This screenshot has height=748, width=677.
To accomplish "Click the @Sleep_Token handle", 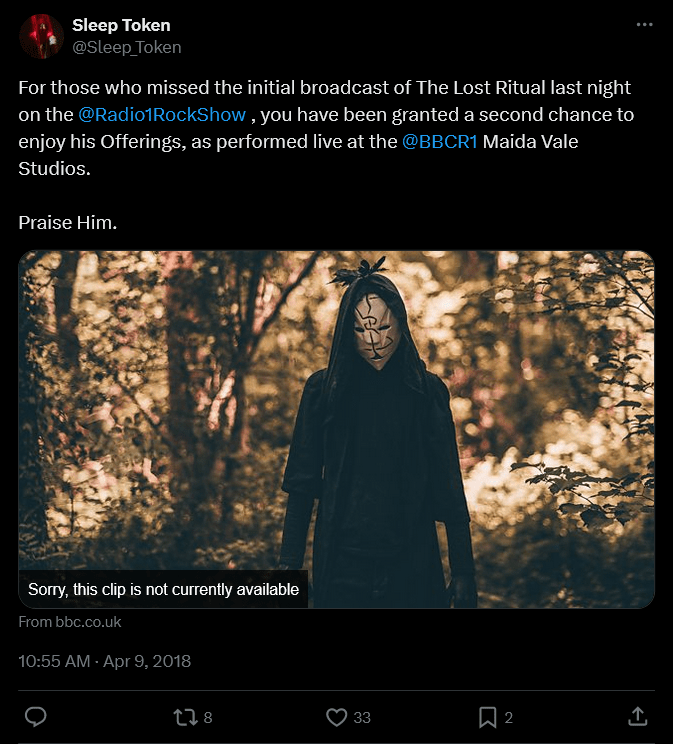I will [x=126, y=47].
